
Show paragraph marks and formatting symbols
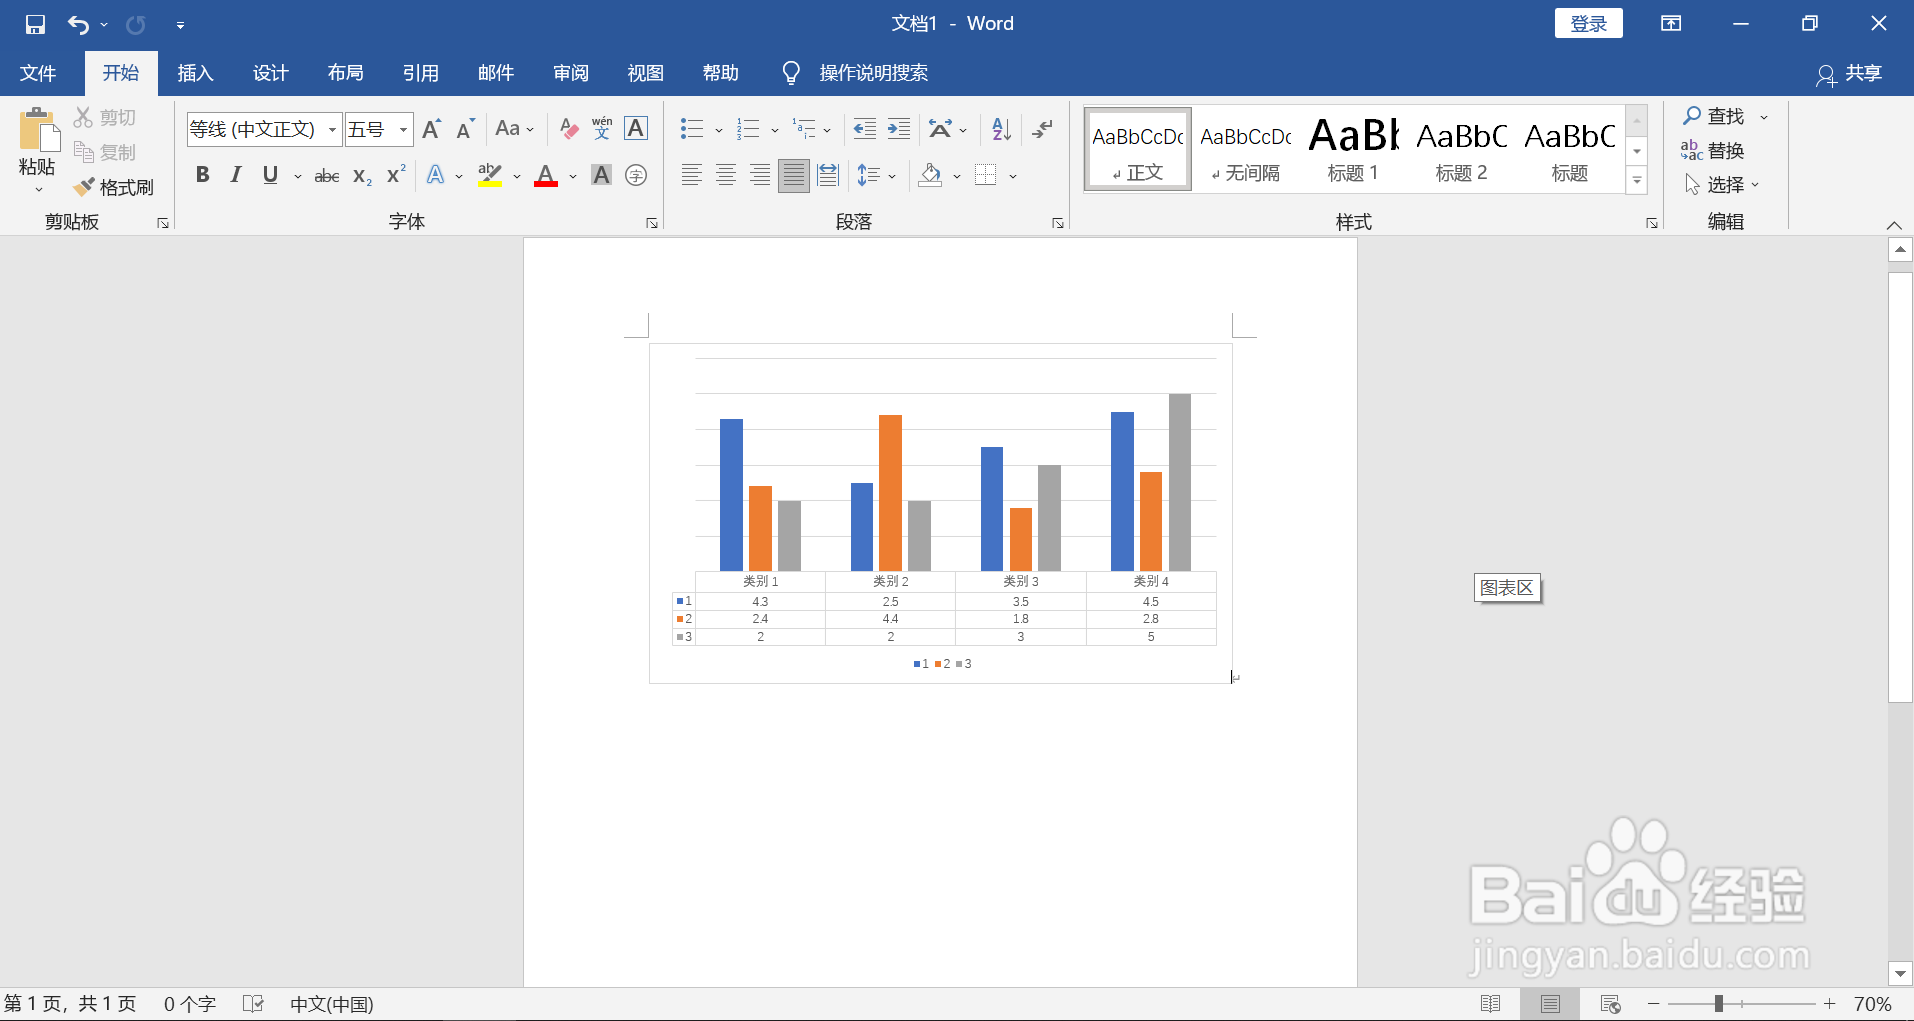click(x=1043, y=129)
